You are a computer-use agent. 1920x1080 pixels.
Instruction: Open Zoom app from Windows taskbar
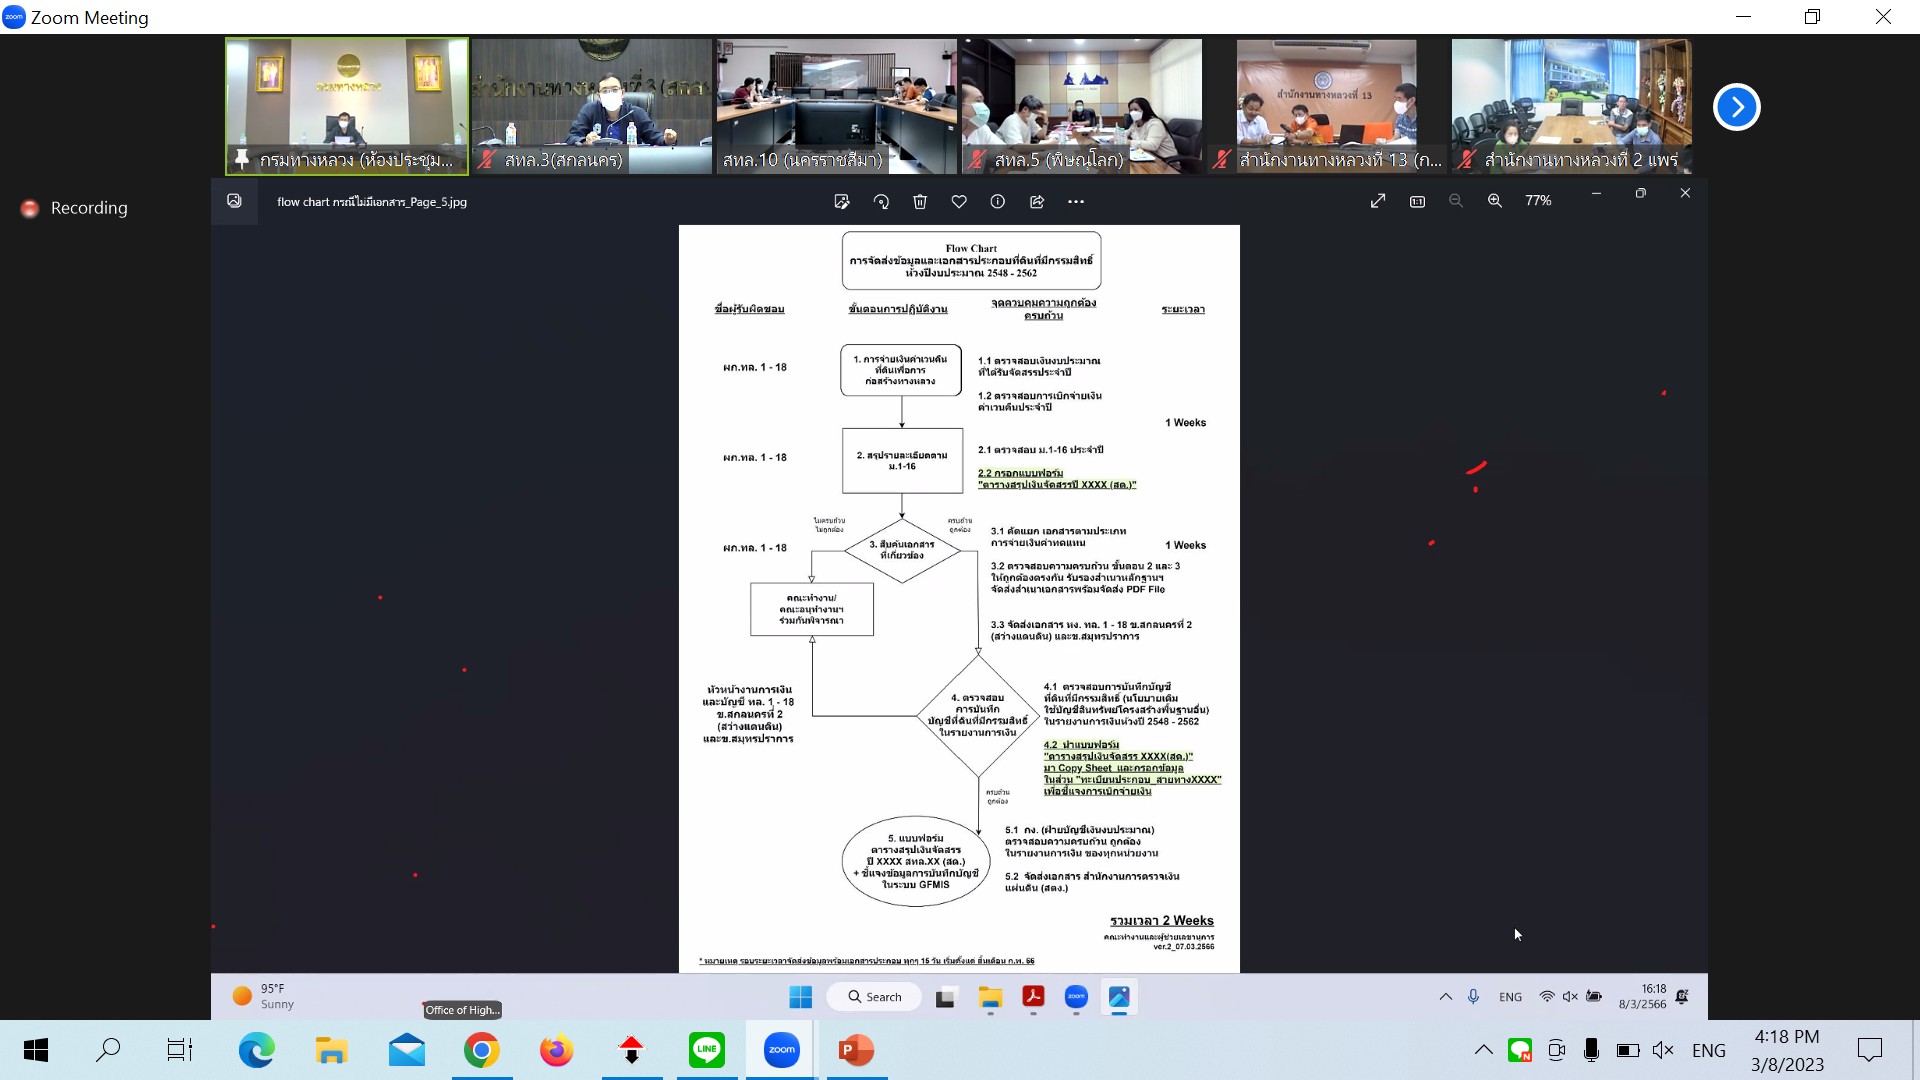tap(782, 1050)
